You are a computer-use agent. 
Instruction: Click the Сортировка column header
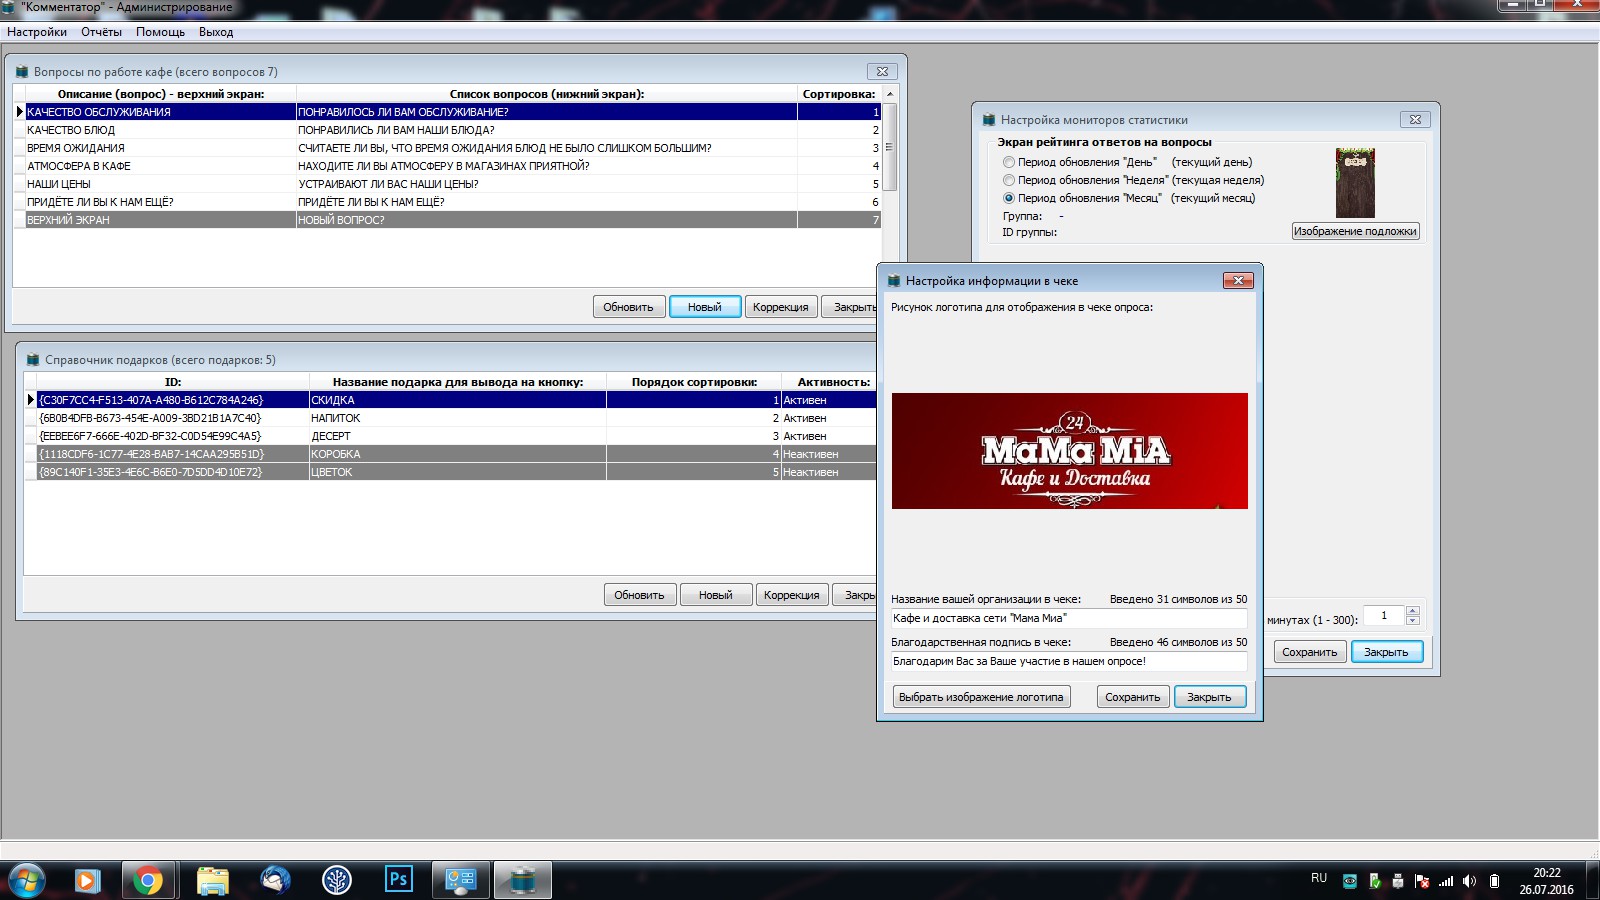pyautogui.click(x=839, y=94)
